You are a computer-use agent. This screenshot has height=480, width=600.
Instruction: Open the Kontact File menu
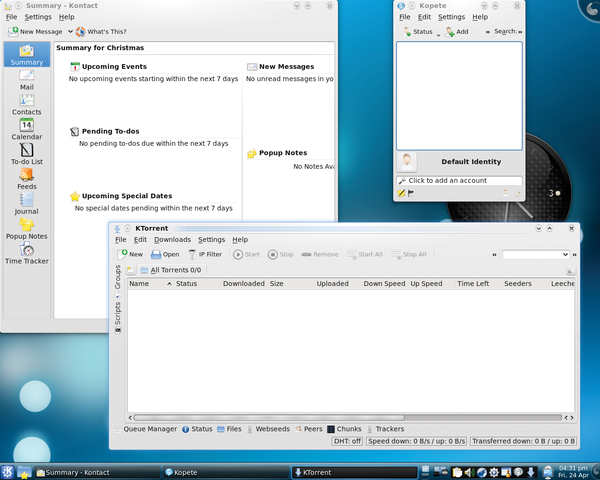click(11, 17)
